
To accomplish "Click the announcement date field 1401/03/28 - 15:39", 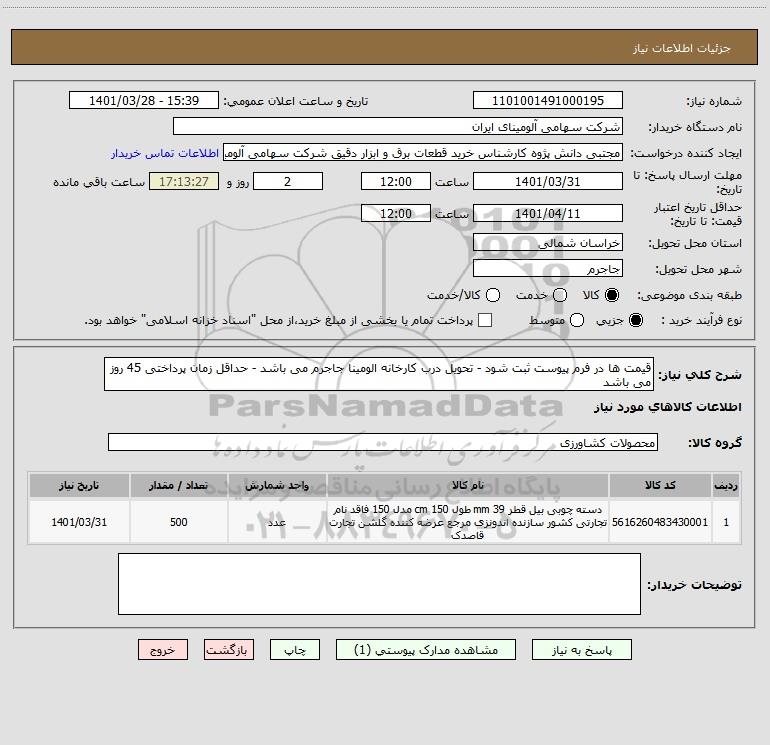I will coord(144,100).
